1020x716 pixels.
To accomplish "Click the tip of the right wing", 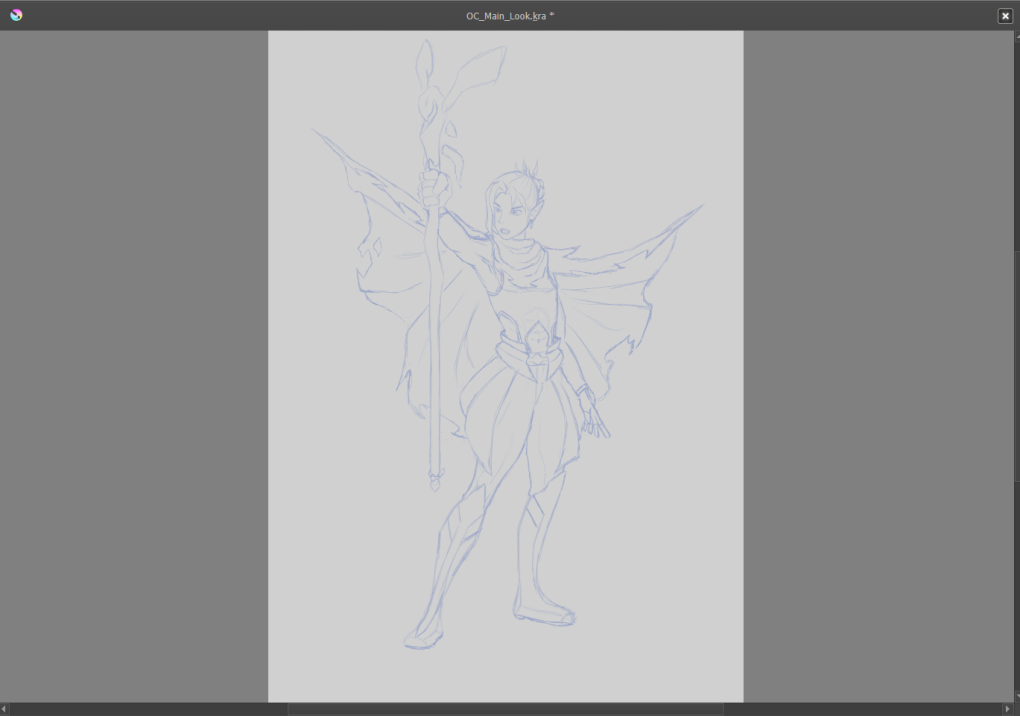I will pos(699,208).
